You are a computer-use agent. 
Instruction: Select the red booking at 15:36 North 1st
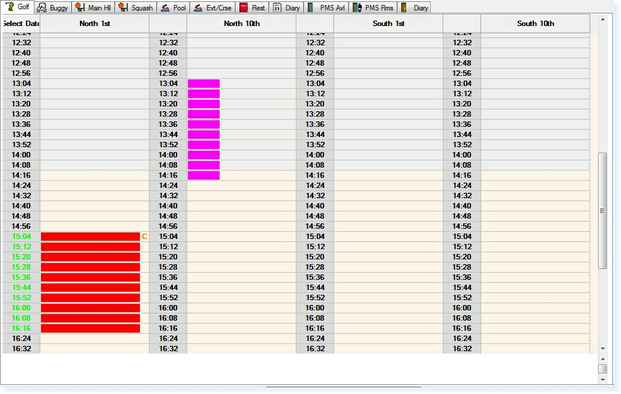(90, 277)
